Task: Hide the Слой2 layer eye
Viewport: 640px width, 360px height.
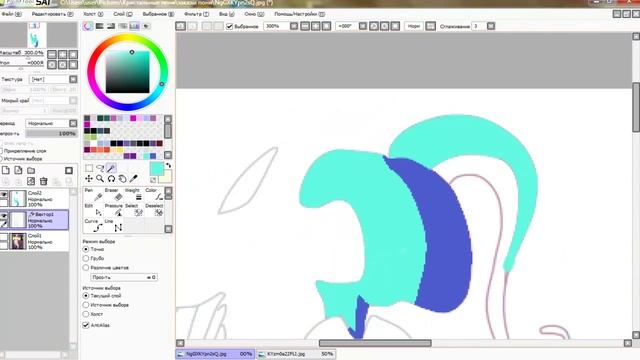Action: pos(4,195)
